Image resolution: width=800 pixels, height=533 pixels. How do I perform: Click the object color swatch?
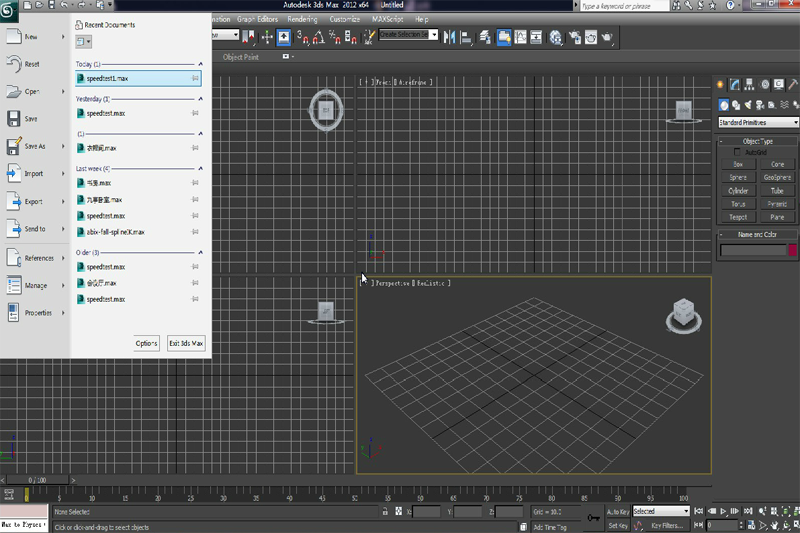tap(792, 250)
